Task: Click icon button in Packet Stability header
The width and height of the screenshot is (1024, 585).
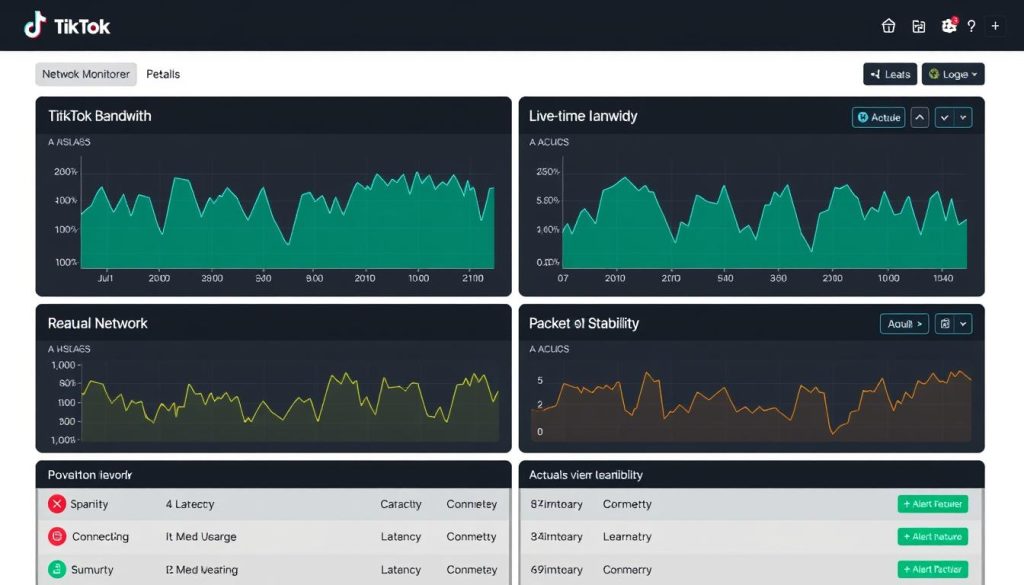Action: click(945, 324)
